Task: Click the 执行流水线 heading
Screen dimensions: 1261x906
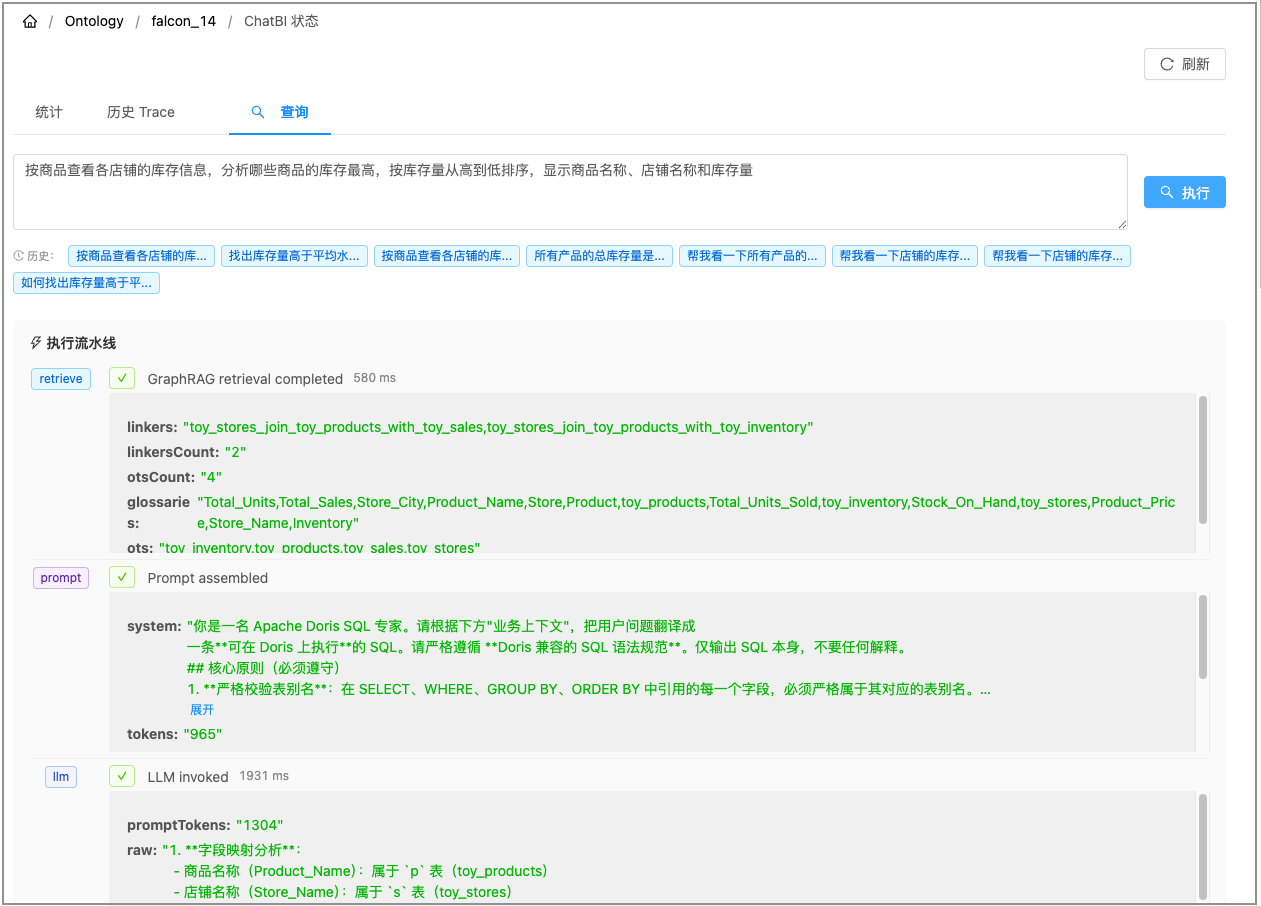Action: [82, 343]
